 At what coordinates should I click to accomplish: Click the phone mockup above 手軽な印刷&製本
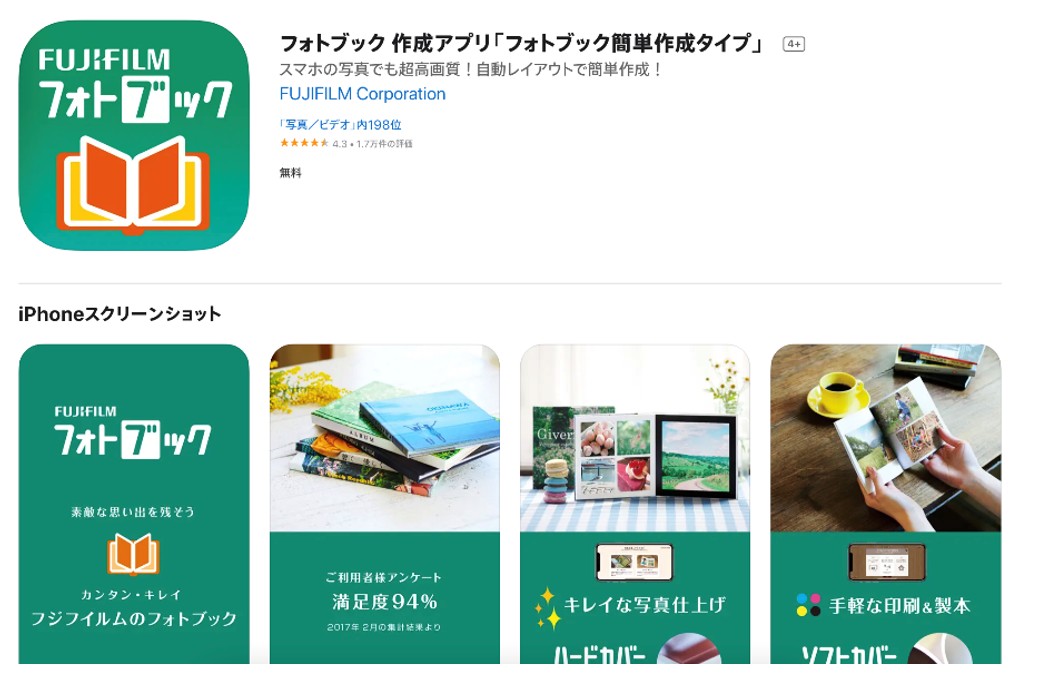point(887,562)
